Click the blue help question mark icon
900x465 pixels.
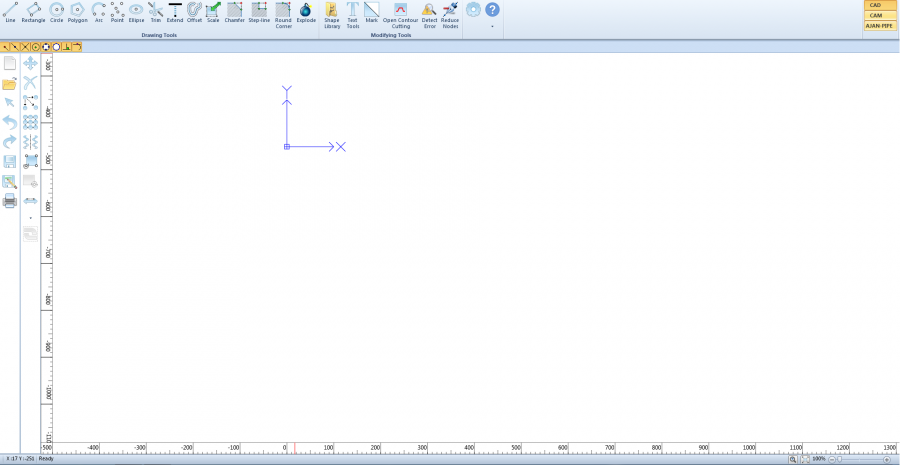click(x=492, y=10)
